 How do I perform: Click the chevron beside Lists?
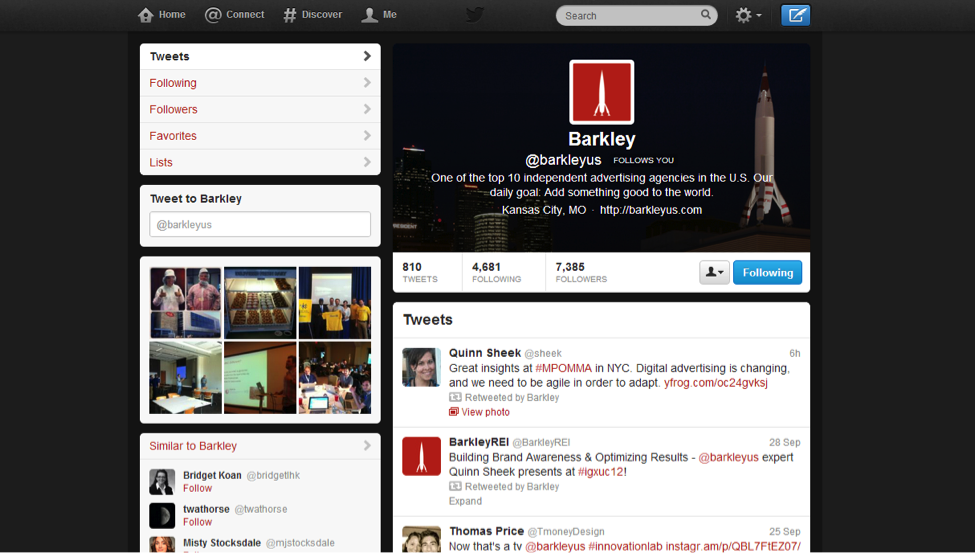(367, 162)
